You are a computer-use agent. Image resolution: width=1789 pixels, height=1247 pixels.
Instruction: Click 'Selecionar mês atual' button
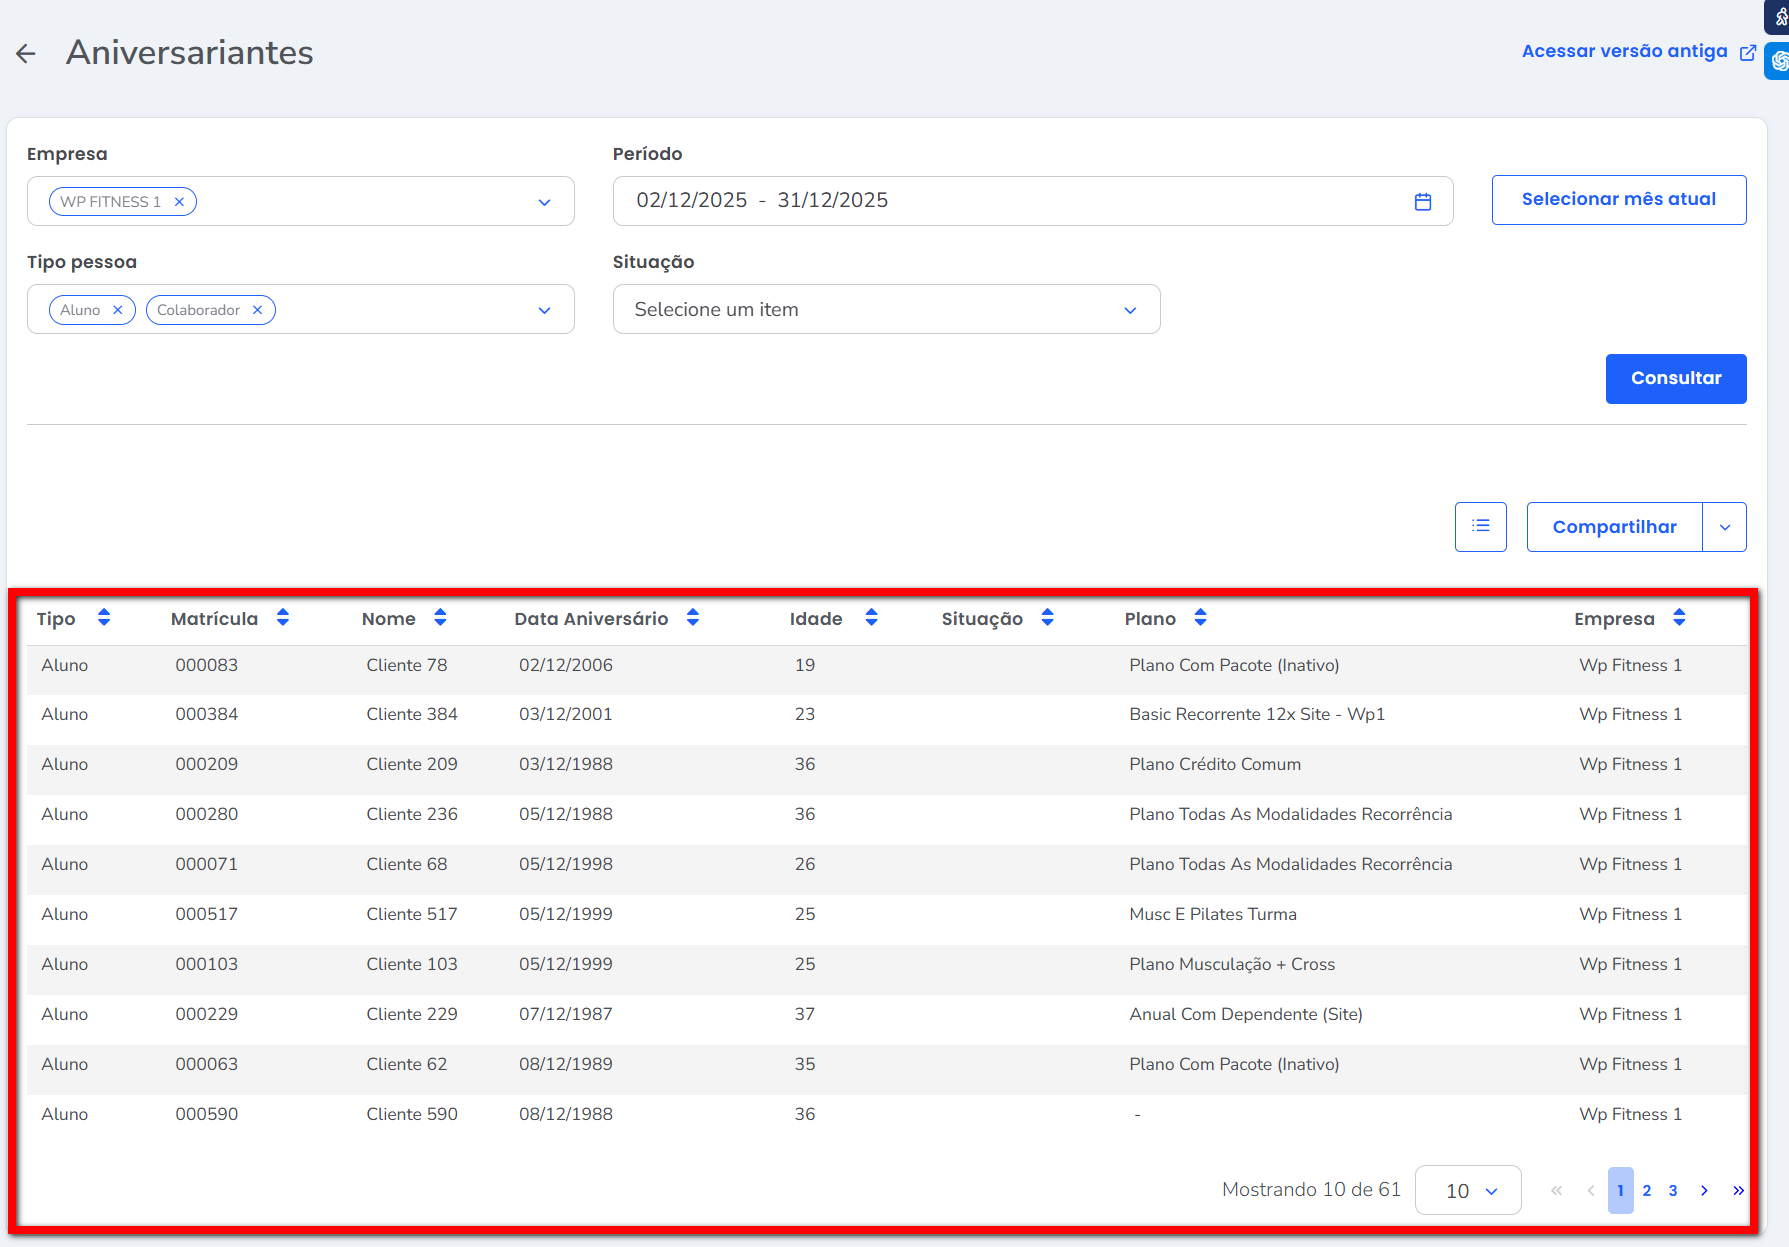1618,200
